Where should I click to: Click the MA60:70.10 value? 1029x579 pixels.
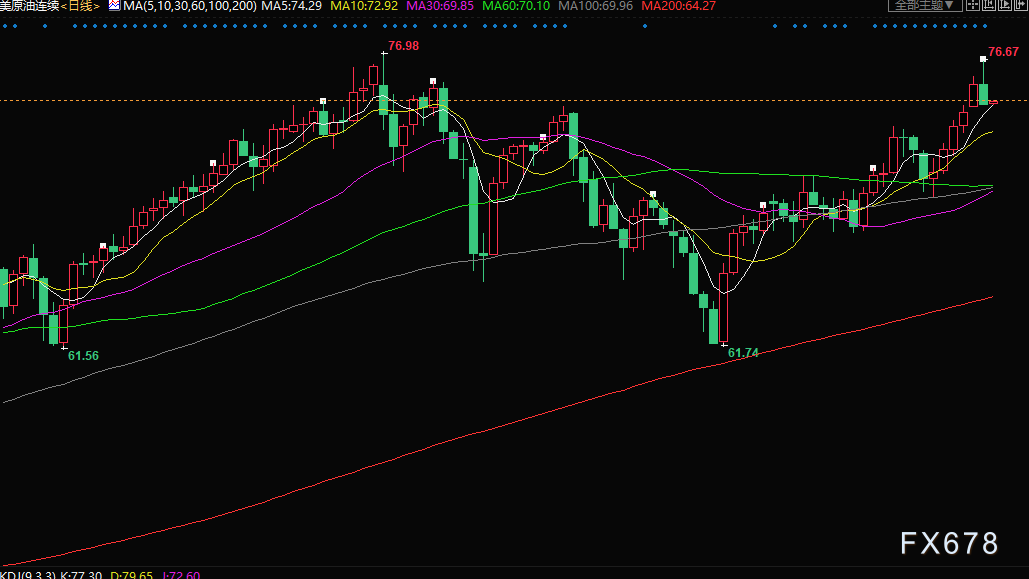(x=516, y=5)
